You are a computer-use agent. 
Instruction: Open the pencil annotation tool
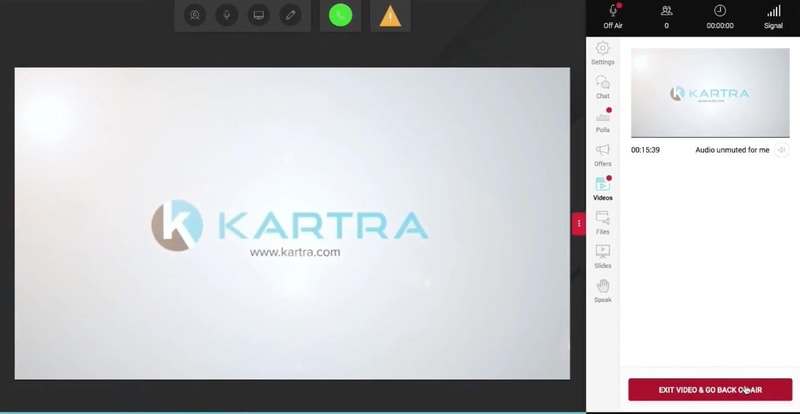[x=290, y=15]
